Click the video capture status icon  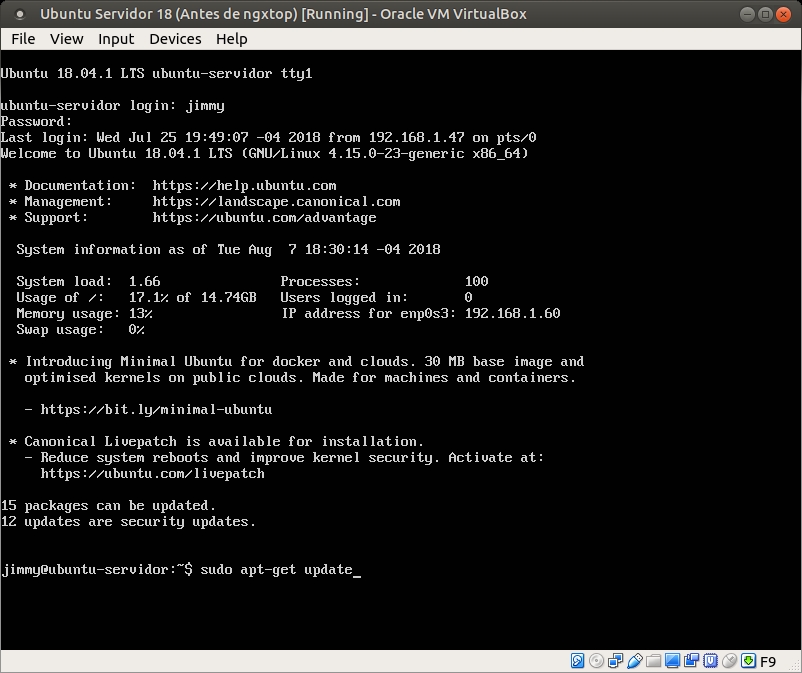pyautogui.click(x=691, y=661)
